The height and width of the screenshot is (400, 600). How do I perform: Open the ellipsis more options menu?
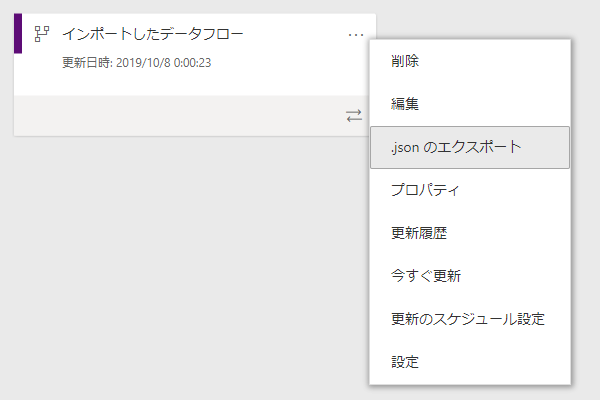click(355, 35)
